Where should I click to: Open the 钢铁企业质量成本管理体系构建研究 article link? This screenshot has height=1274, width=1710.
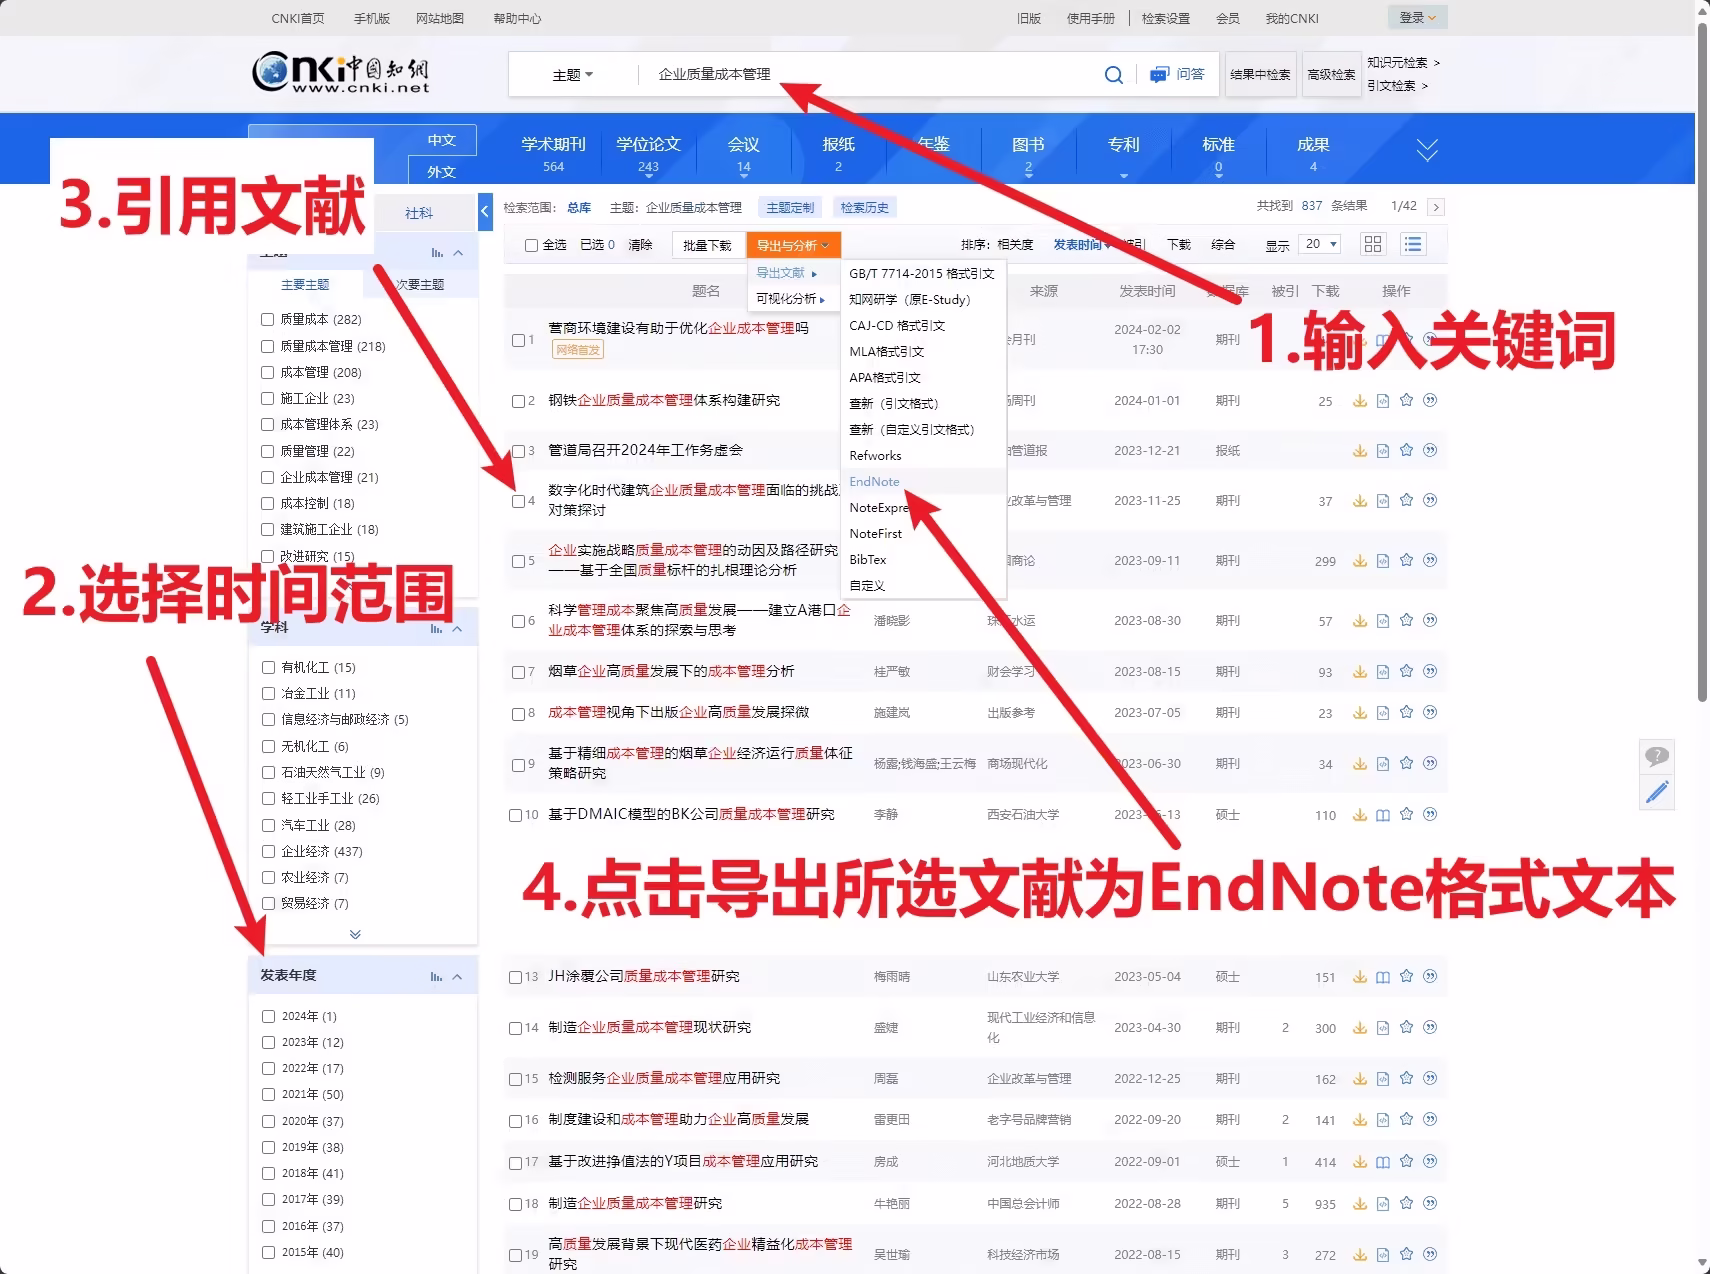(664, 400)
